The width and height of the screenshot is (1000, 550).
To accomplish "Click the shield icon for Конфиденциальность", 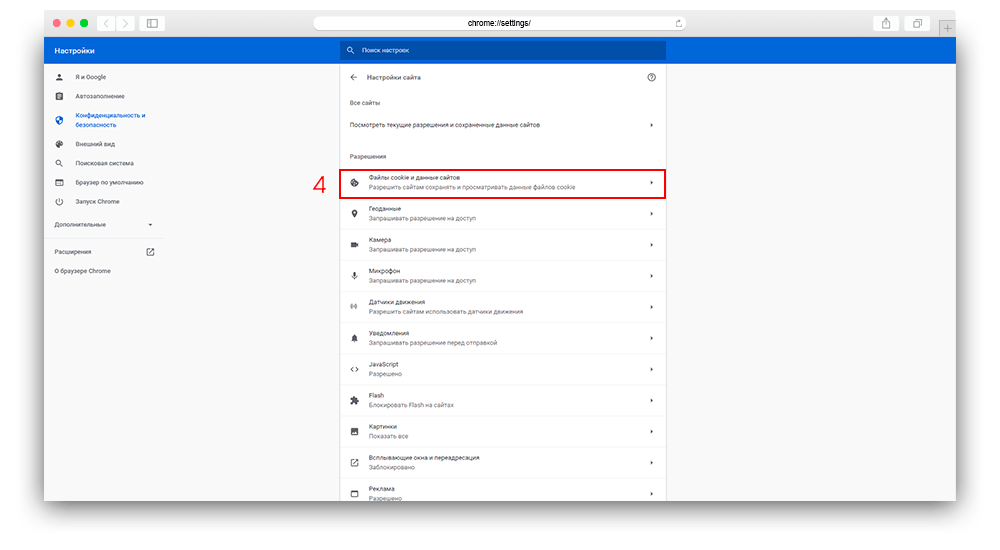I will click(59, 120).
